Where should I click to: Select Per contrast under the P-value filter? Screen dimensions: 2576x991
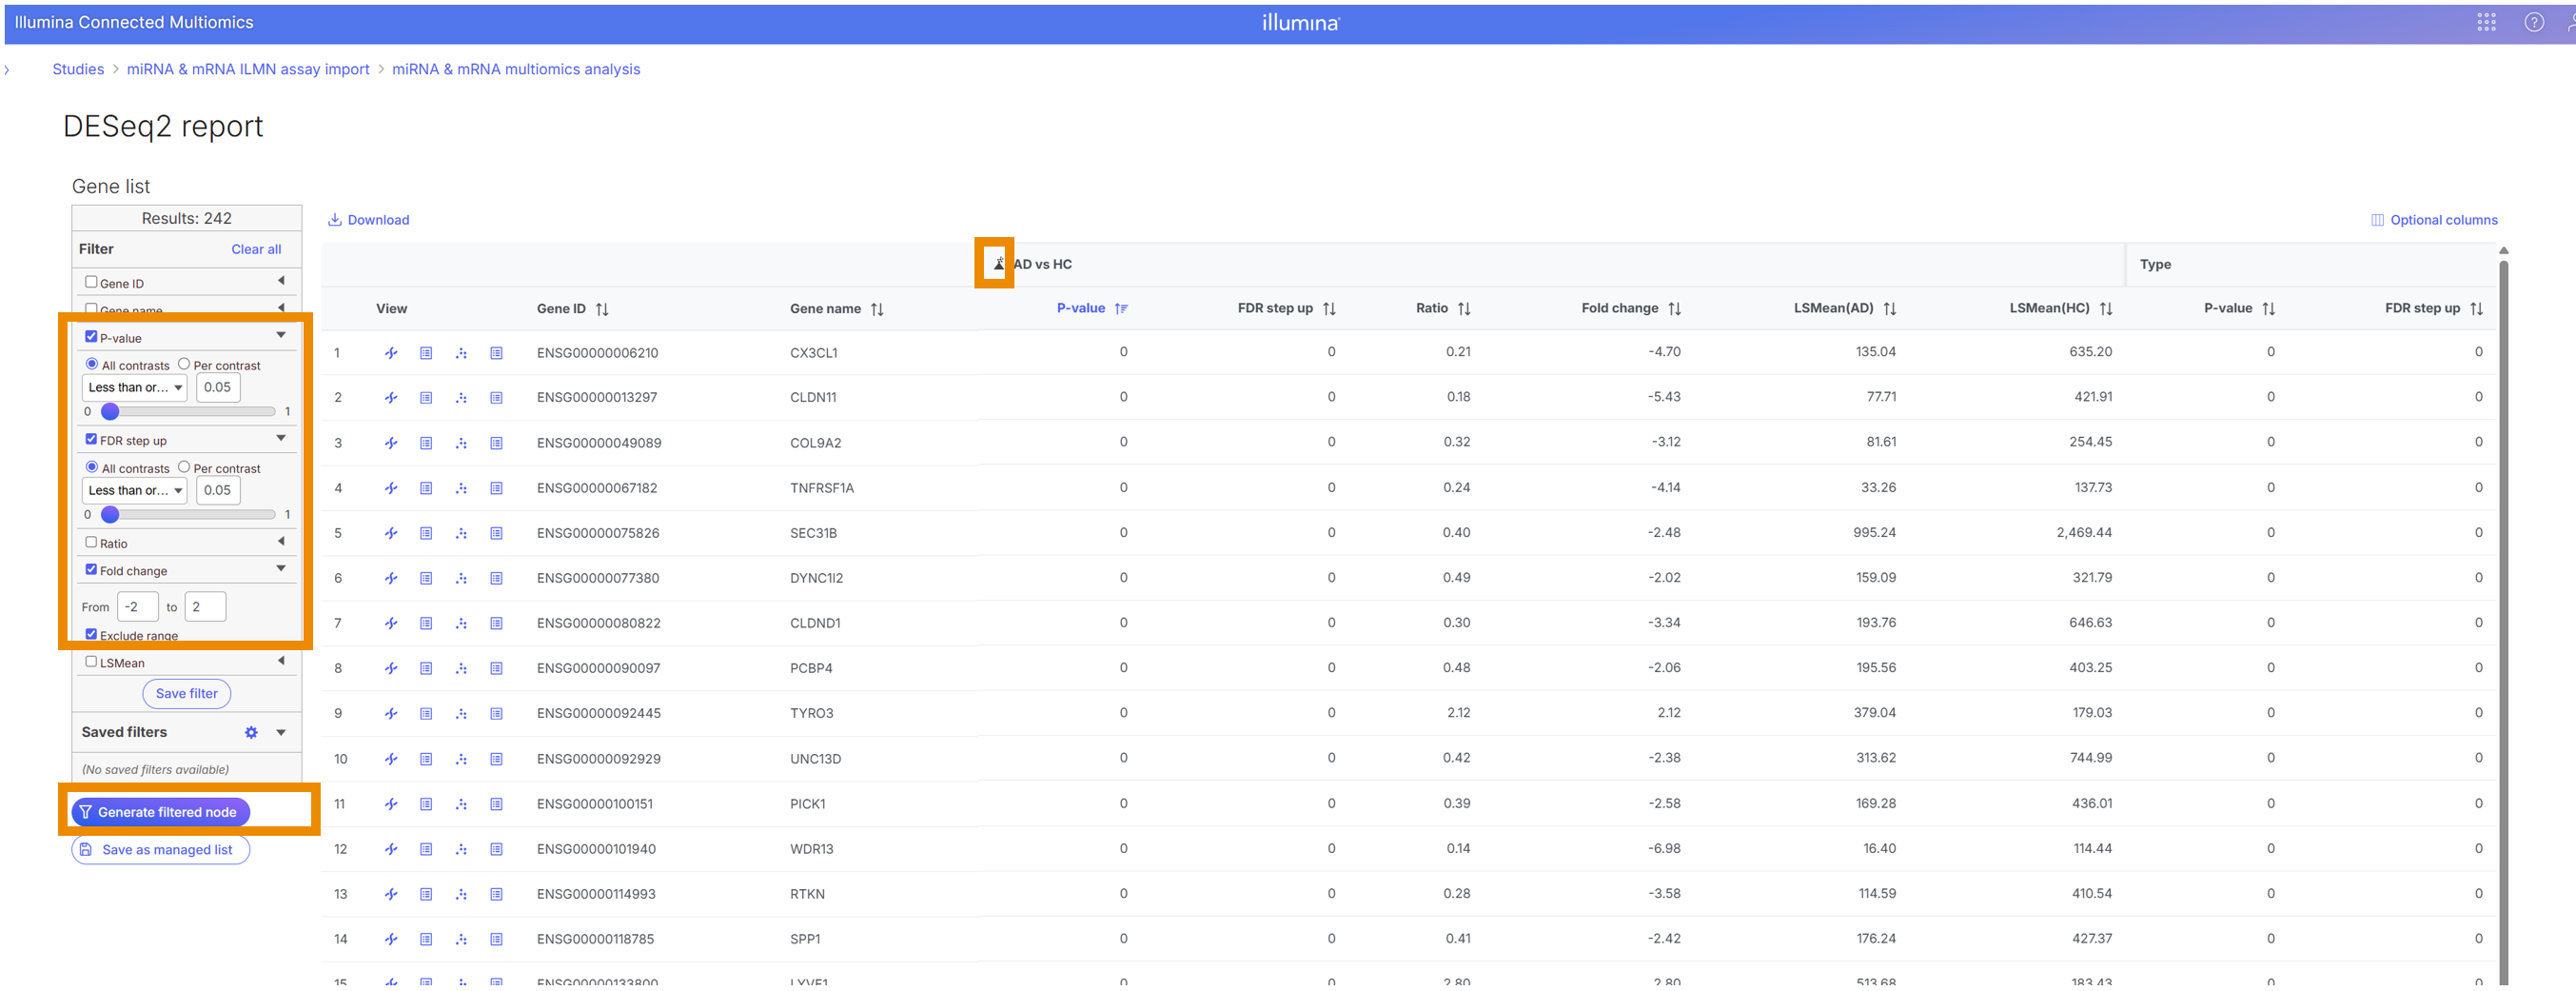[184, 365]
